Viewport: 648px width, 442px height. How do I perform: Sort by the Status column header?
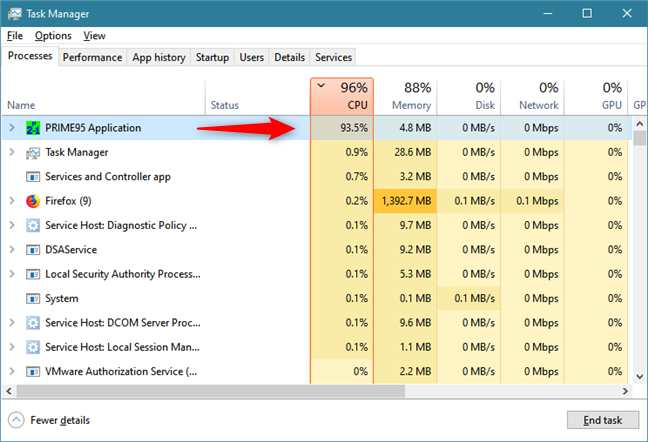click(x=257, y=96)
